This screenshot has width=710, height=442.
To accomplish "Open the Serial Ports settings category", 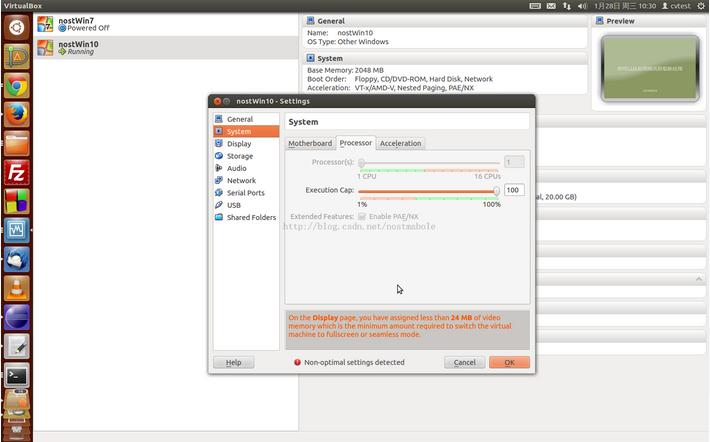I will [x=246, y=192].
